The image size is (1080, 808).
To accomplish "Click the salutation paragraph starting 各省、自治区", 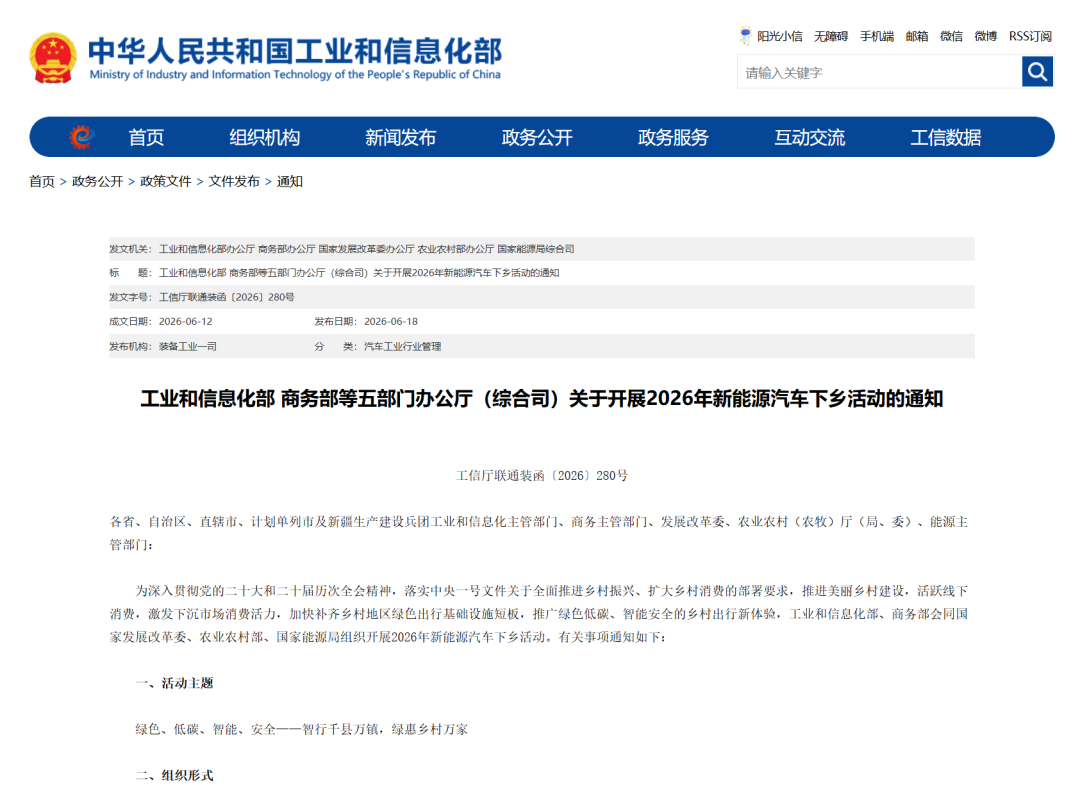I will pos(539,533).
